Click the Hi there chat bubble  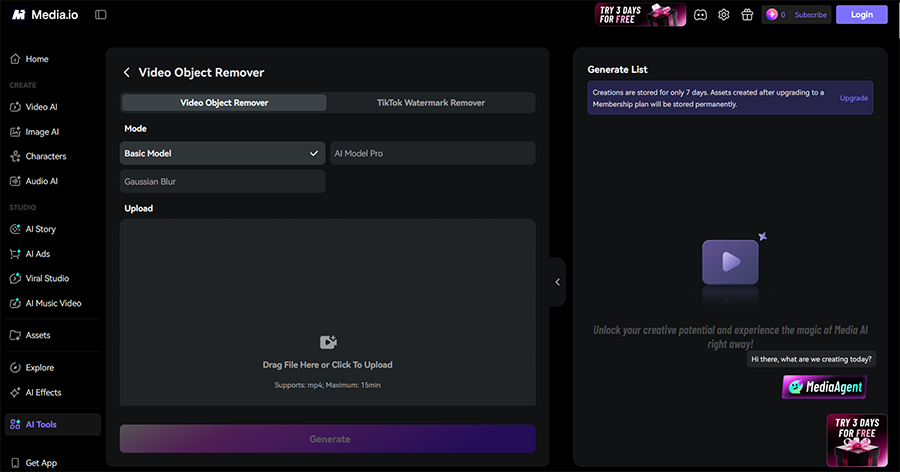pyautogui.click(x=811, y=359)
